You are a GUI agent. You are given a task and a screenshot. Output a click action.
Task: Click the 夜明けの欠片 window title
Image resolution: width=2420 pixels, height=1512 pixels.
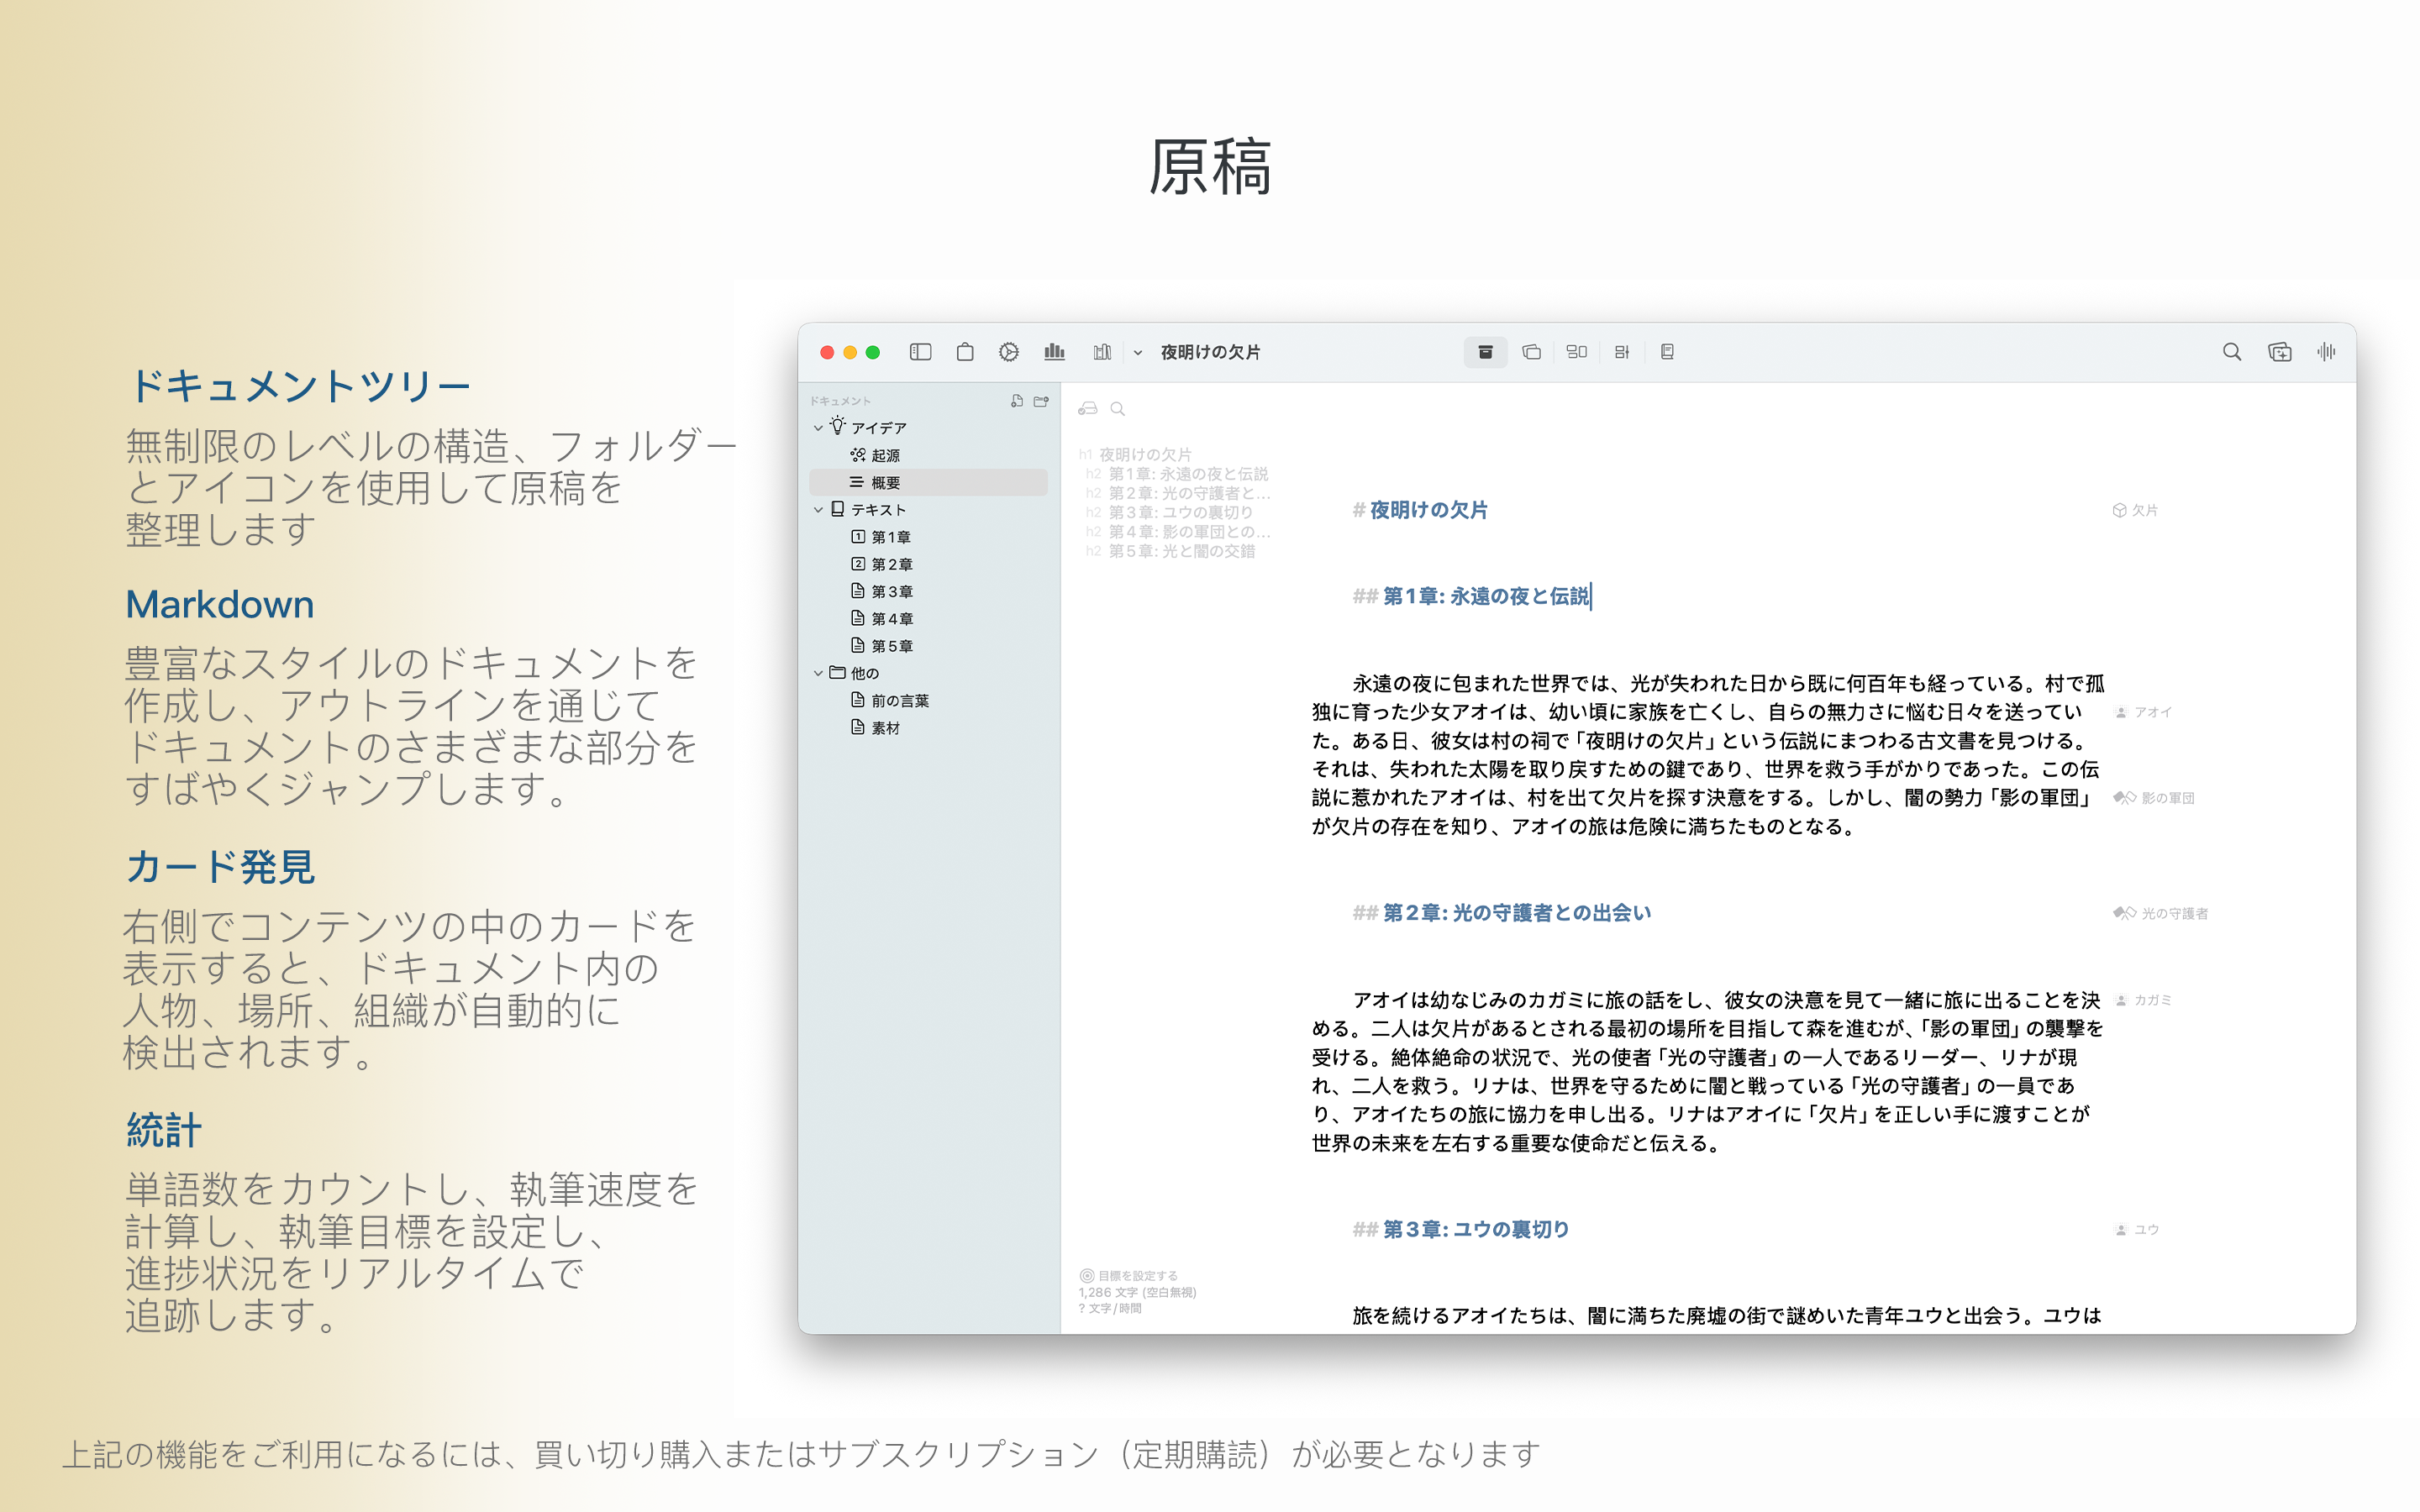point(1210,353)
